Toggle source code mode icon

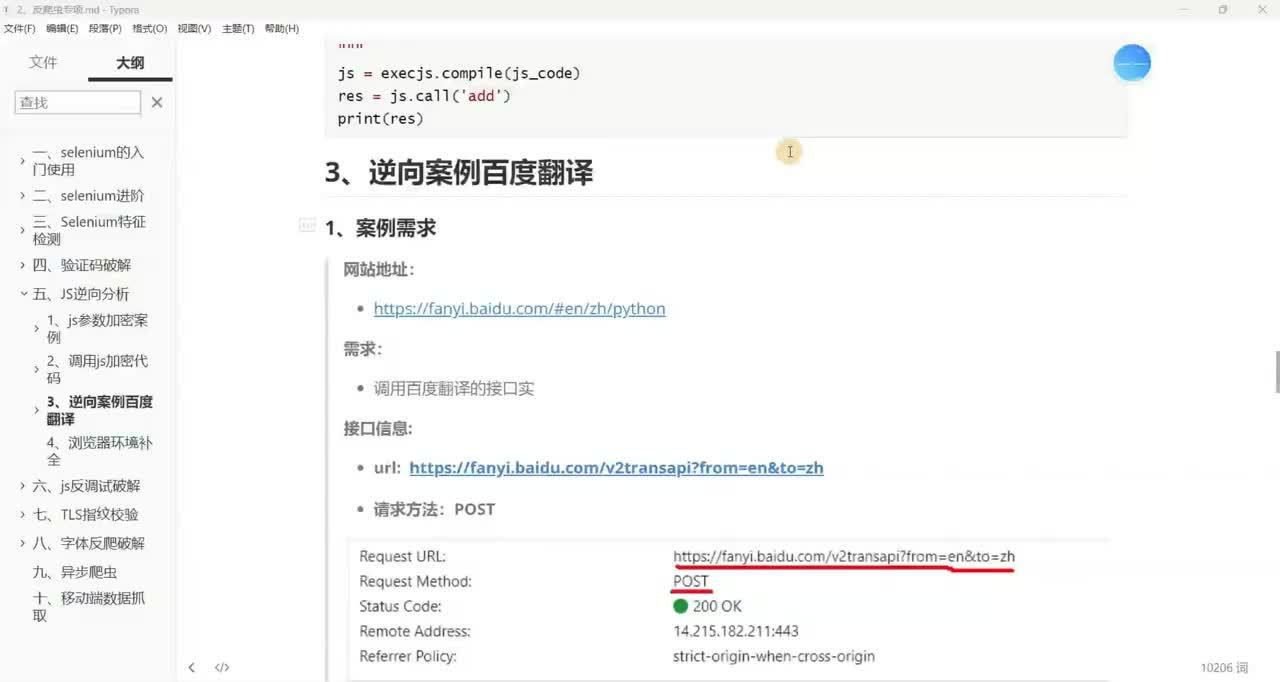coord(222,667)
